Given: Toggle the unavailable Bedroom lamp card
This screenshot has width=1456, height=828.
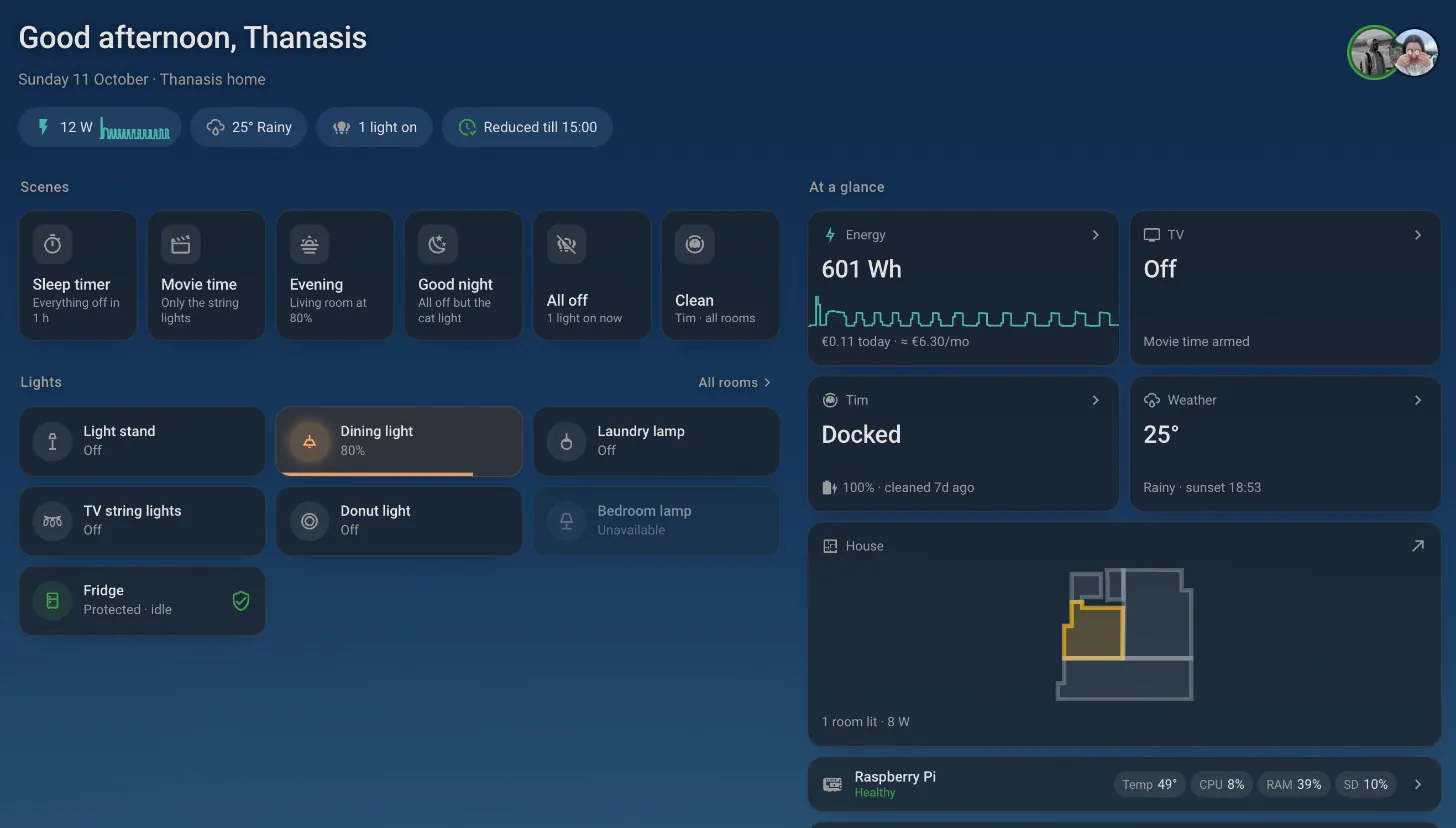Looking at the screenshot, I should tap(656, 521).
